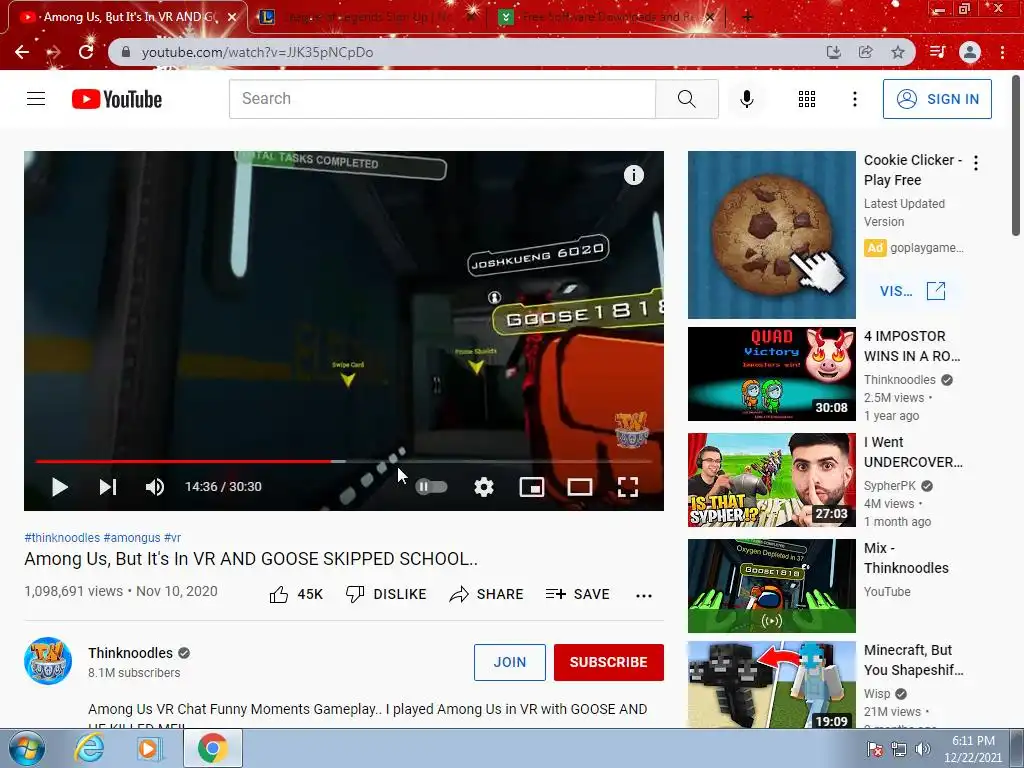Click the DISLIKE thumbs down button
This screenshot has width=1024, height=768.
386,594
